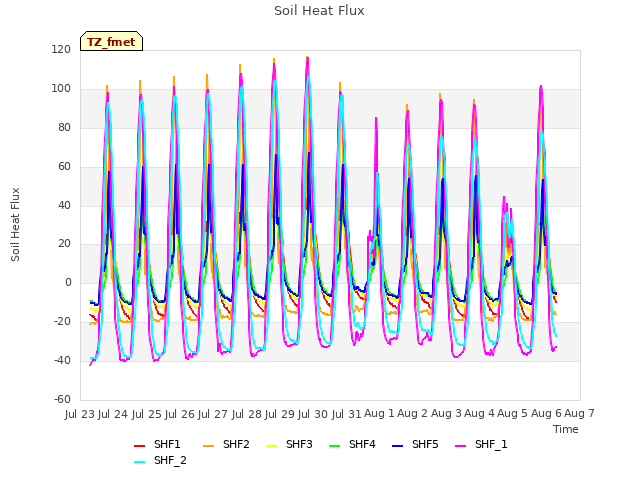Click the Jul 26 x-axis tick label
Viewport: 640px width, 480px height.
pos(179,414)
